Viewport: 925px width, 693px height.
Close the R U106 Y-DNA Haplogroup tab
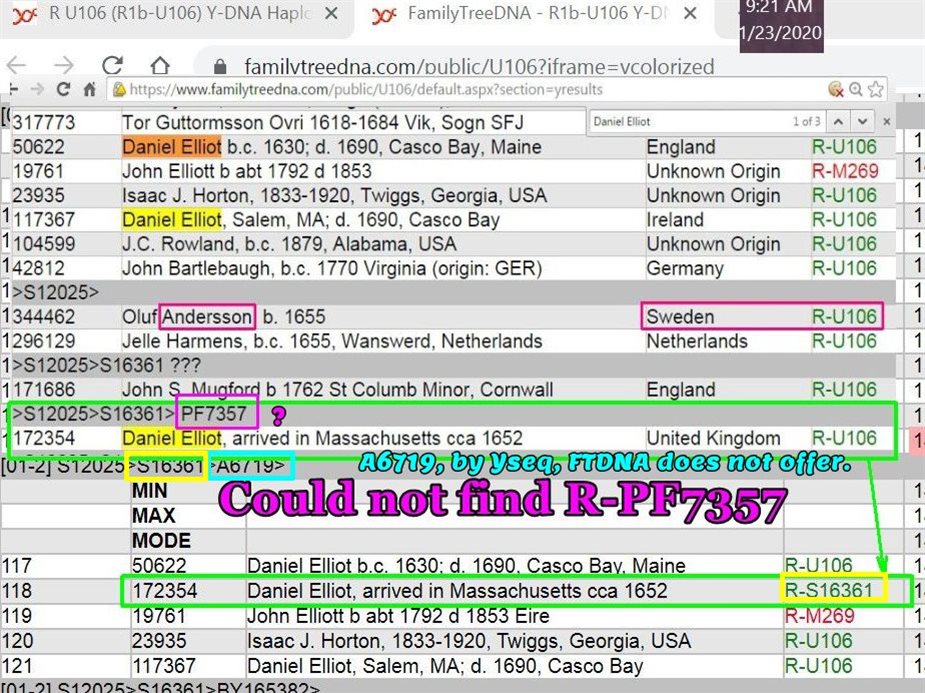click(332, 16)
